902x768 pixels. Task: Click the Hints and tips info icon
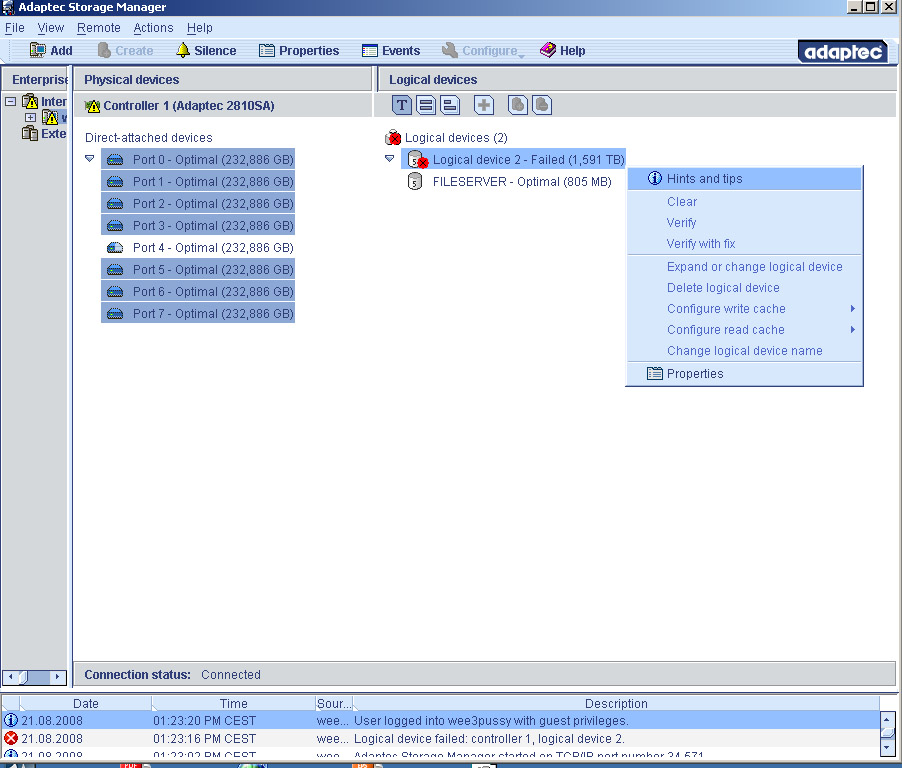click(x=655, y=178)
